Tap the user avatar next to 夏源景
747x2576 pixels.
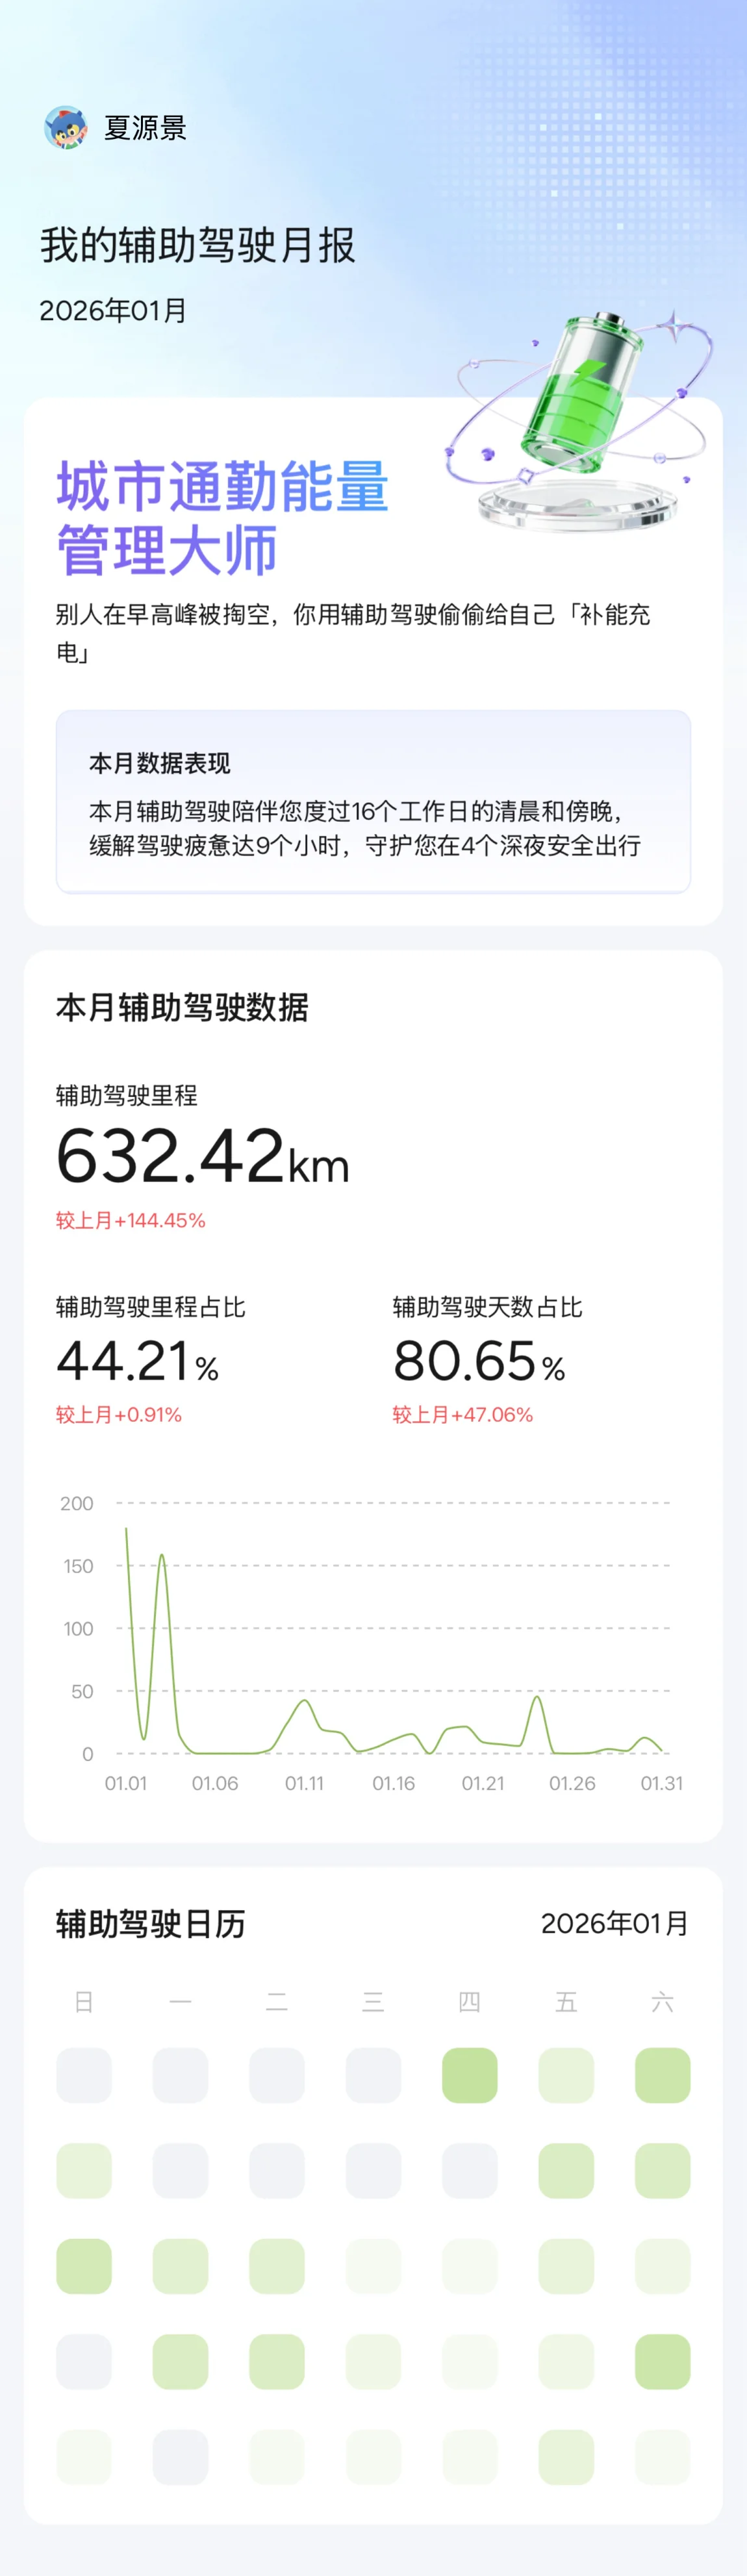(x=65, y=128)
